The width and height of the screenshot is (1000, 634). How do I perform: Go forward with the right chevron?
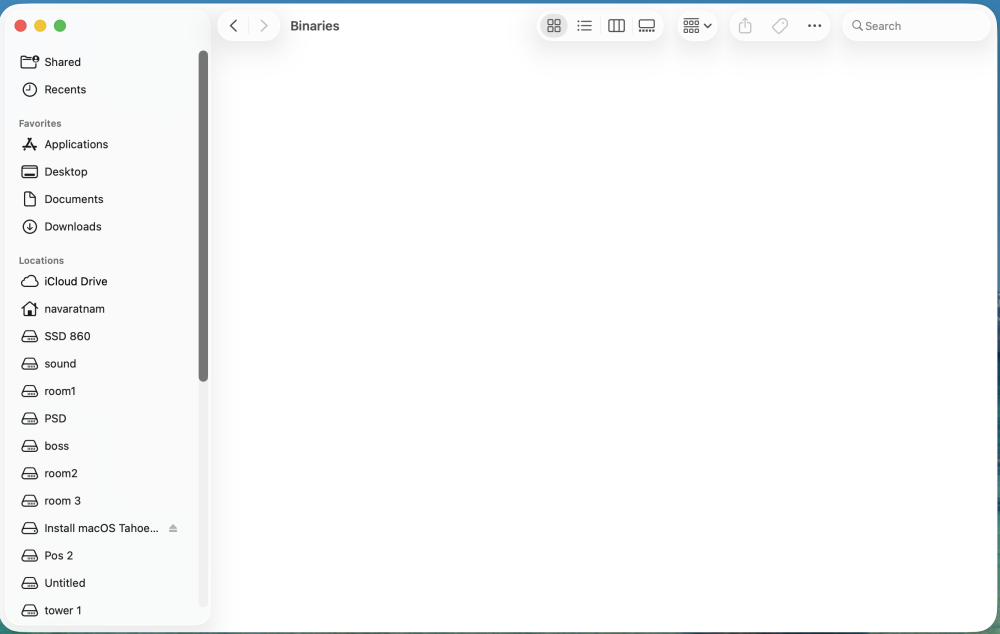tap(263, 26)
